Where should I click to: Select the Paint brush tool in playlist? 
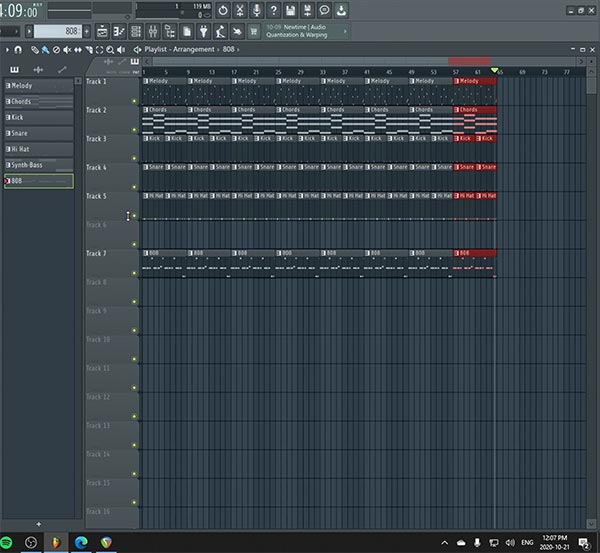(x=45, y=49)
